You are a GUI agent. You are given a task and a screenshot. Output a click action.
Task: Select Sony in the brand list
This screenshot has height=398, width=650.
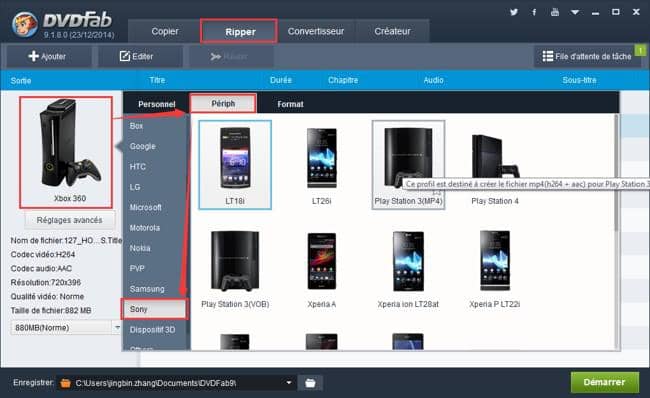click(x=154, y=309)
